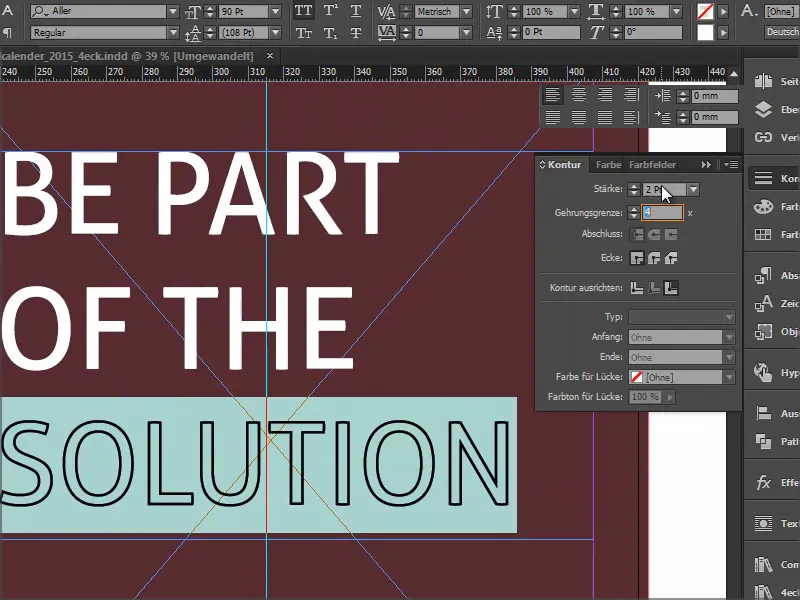Open the Aller font family dropdown
The height and width of the screenshot is (600, 800).
173,11
